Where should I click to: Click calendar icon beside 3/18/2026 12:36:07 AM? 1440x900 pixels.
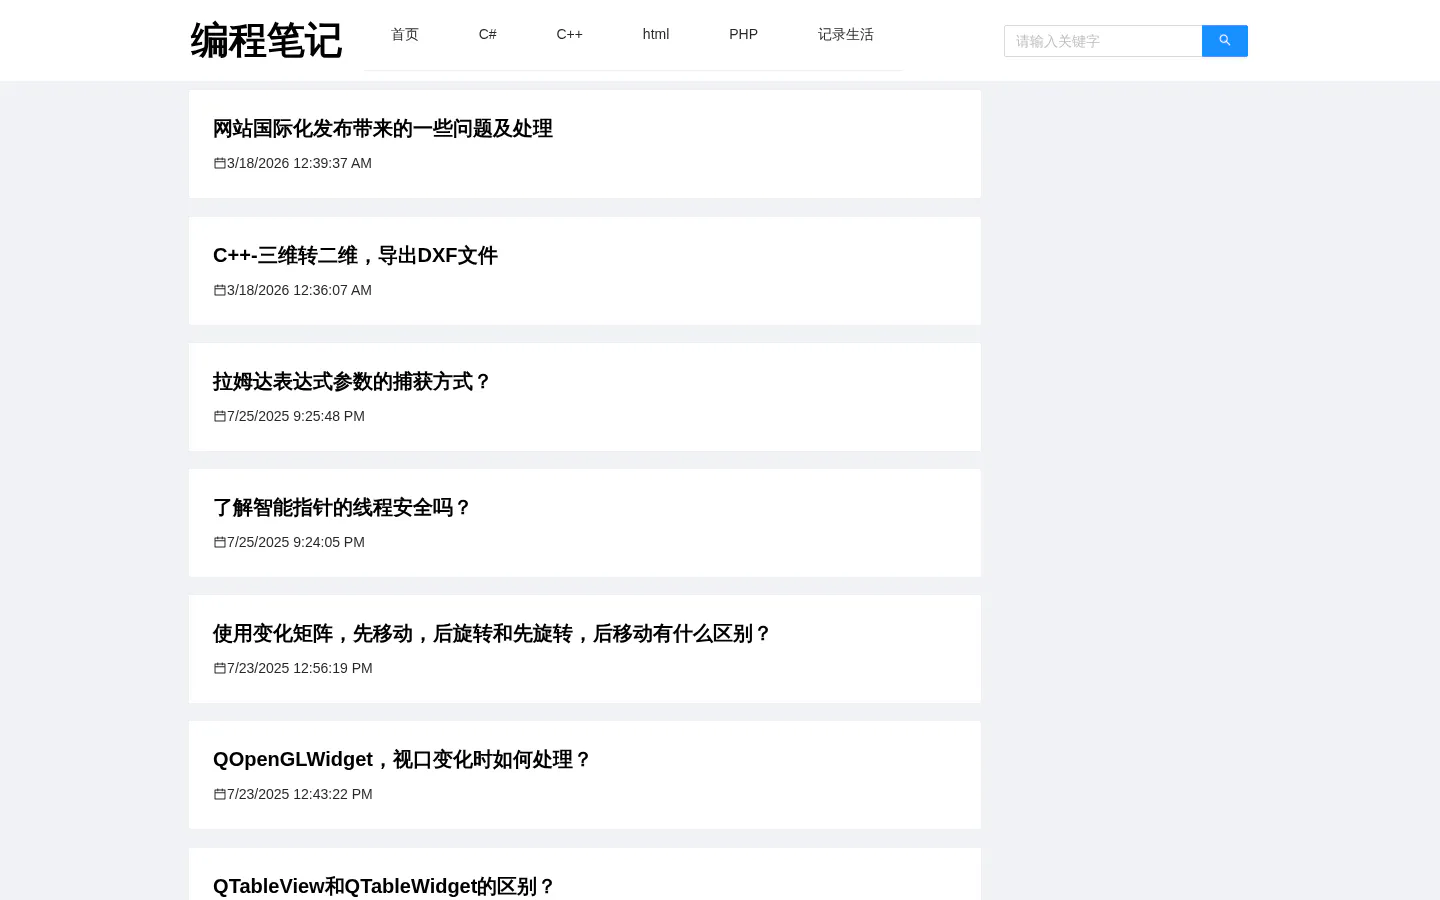pos(220,290)
